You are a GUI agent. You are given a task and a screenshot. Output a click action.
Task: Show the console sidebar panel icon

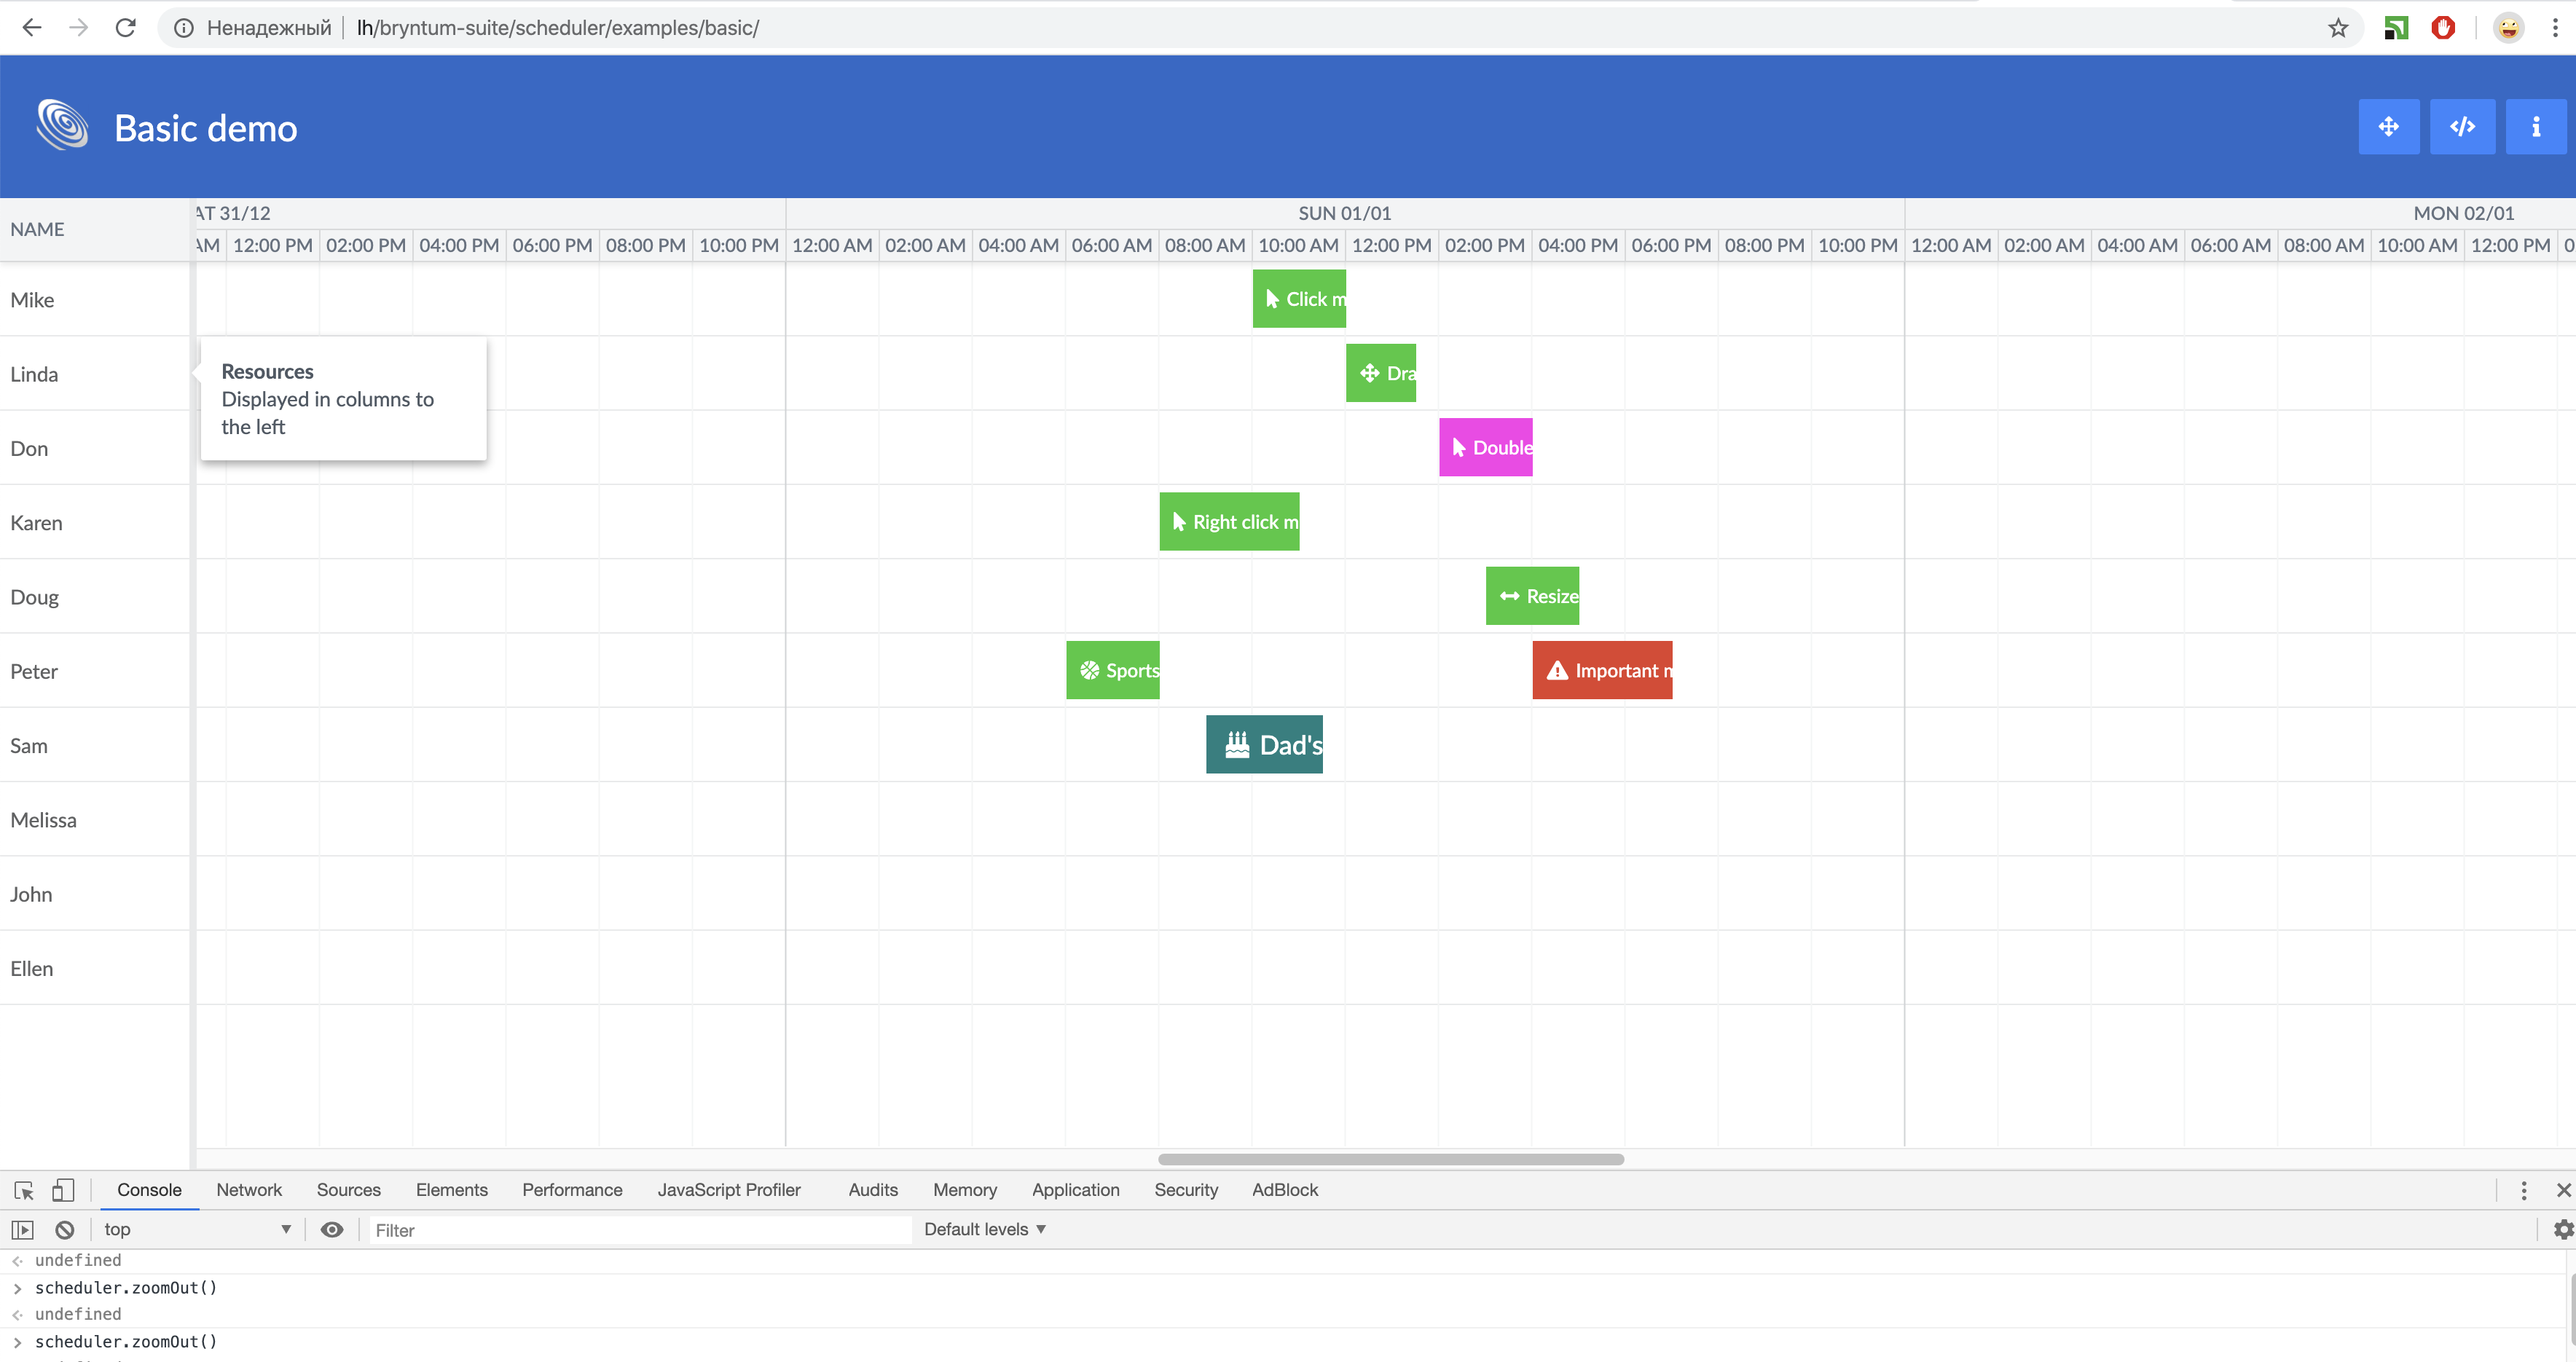tap(22, 1230)
